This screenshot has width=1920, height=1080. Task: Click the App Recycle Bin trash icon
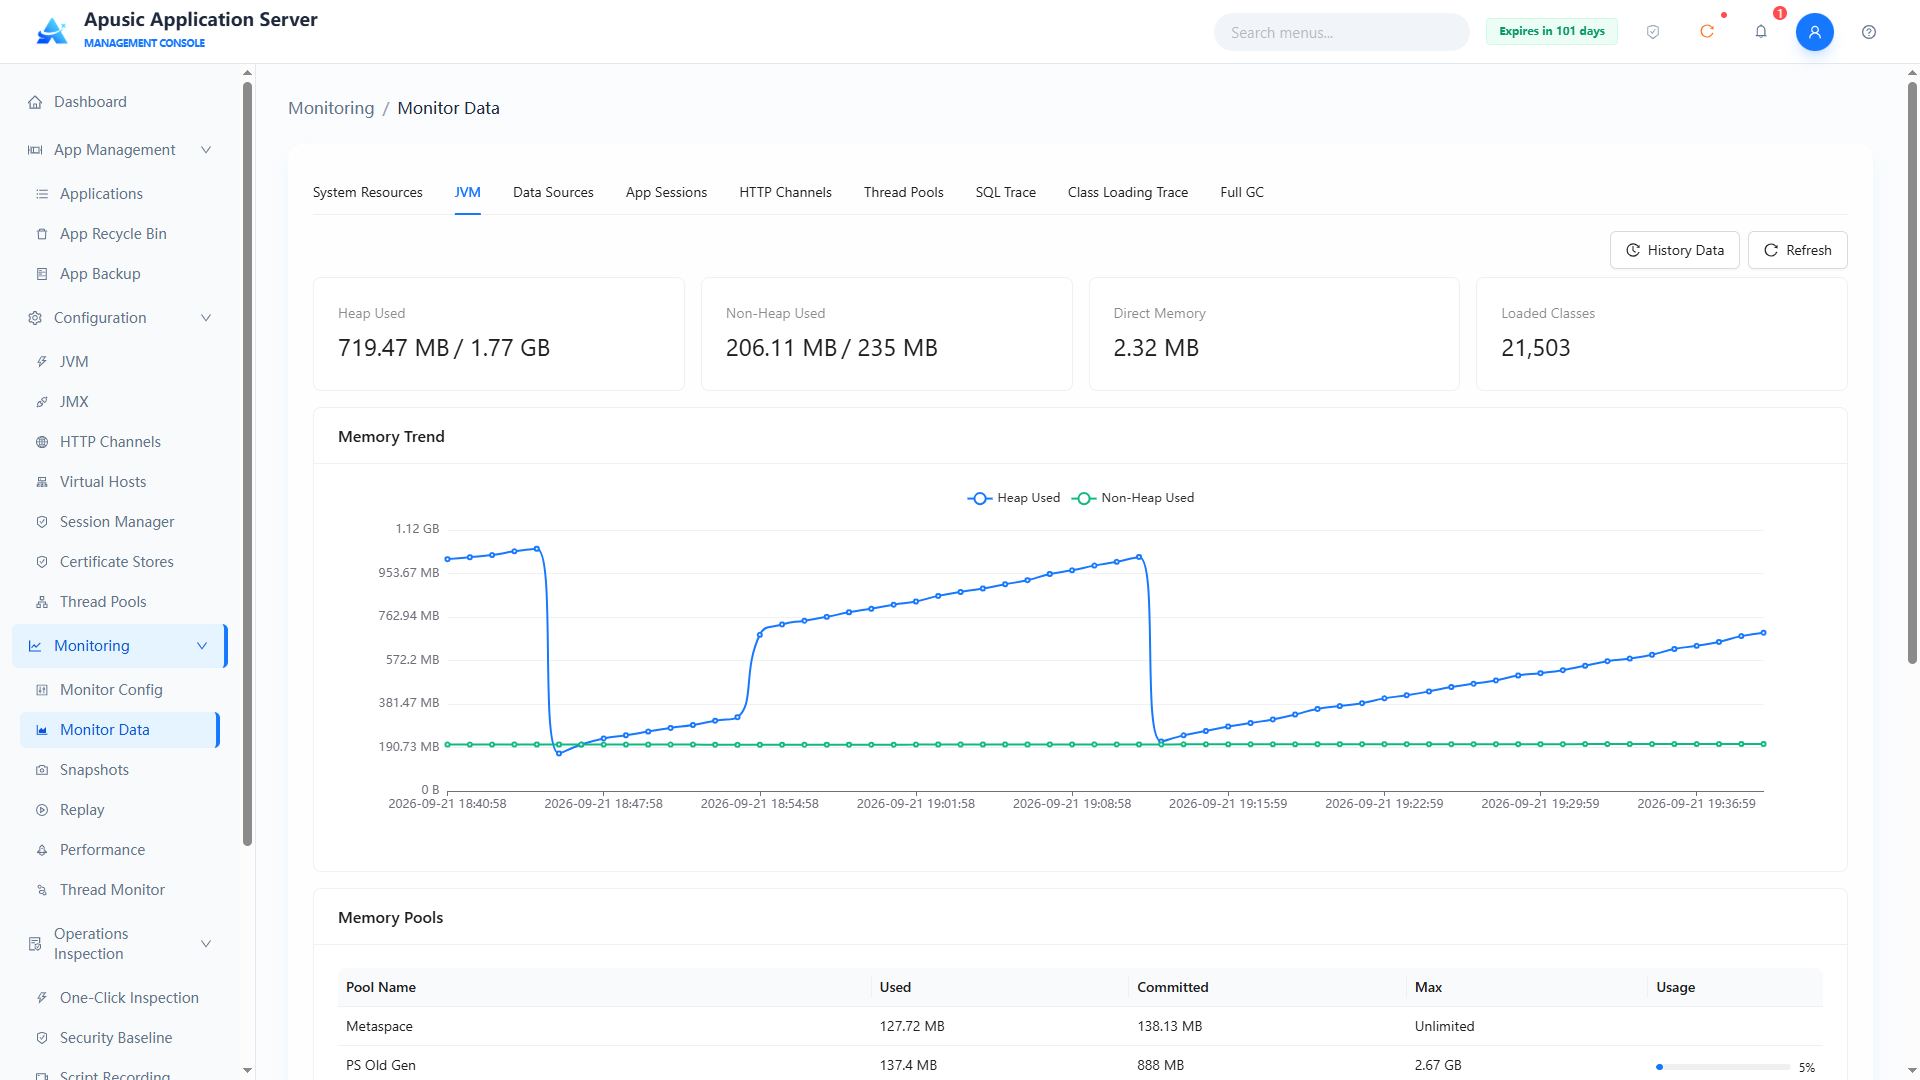coord(42,234)
